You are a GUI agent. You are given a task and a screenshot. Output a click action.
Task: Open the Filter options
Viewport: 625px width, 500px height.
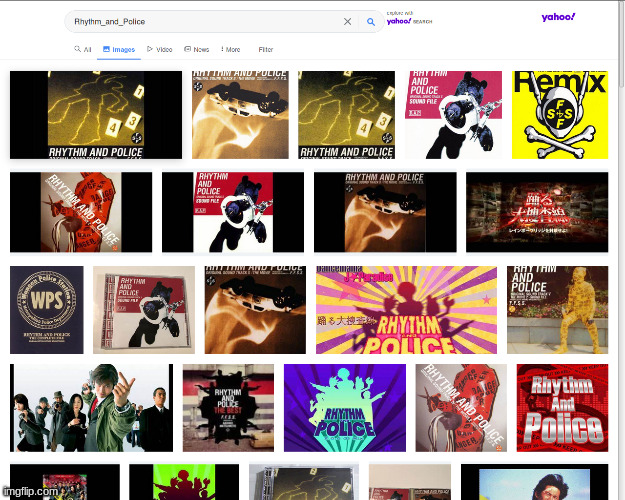[265, 49]
